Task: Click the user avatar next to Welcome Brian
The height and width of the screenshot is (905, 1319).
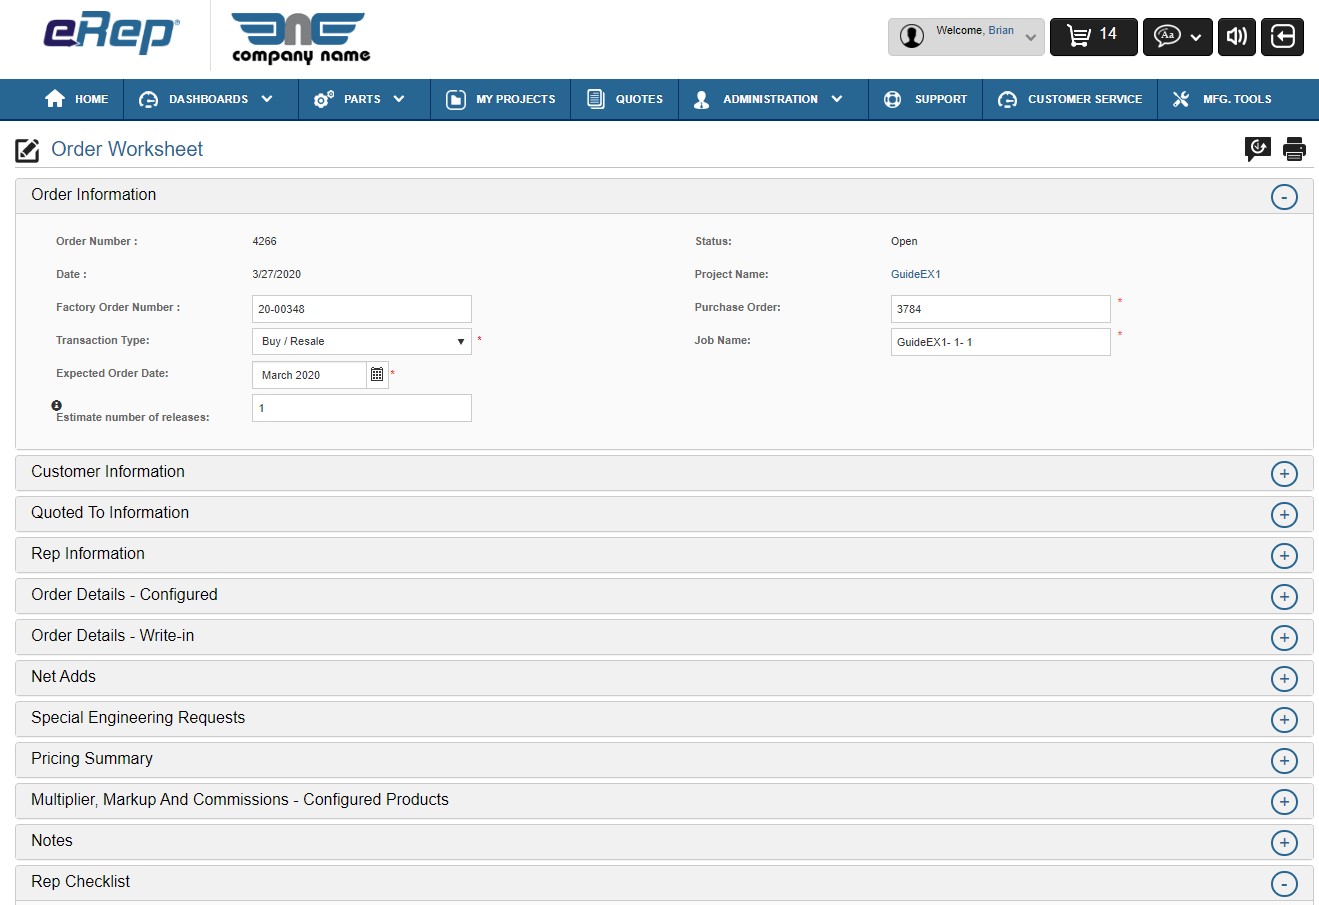Action: point(911,36)
